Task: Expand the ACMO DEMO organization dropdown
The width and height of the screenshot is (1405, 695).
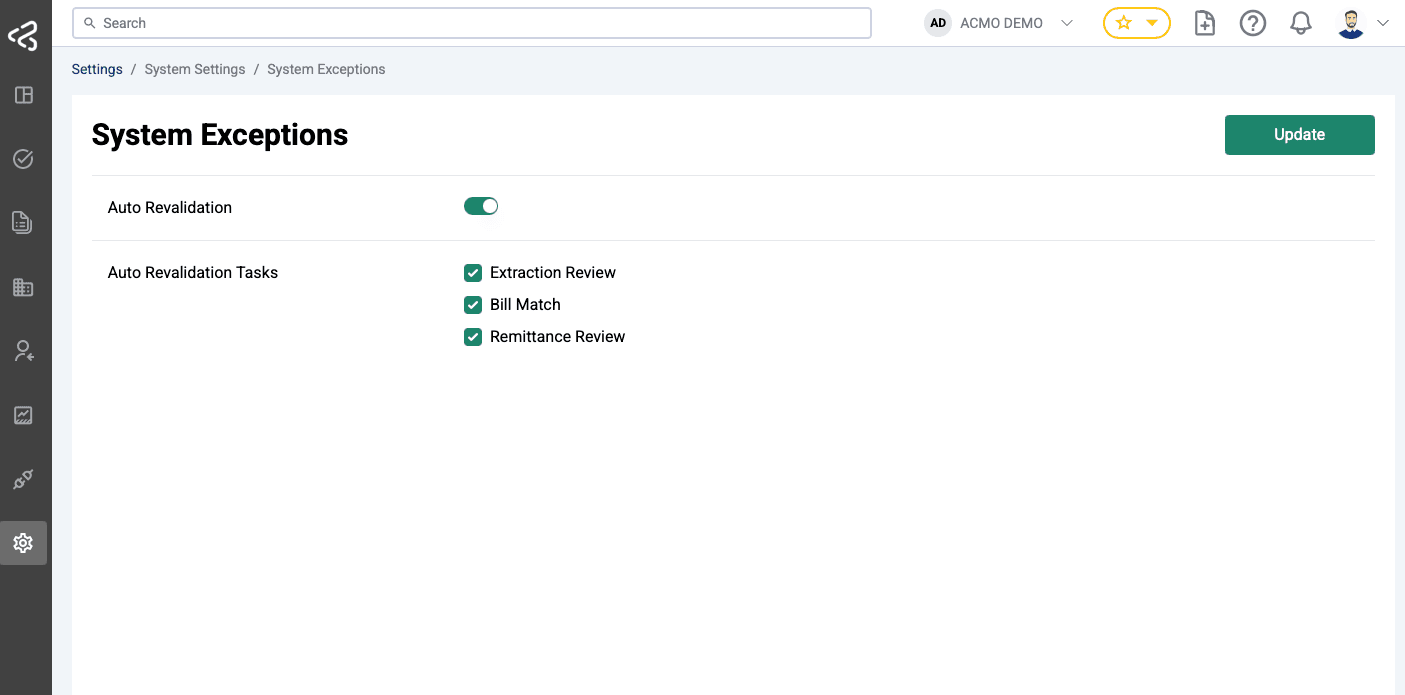Action: (1067, 22)
